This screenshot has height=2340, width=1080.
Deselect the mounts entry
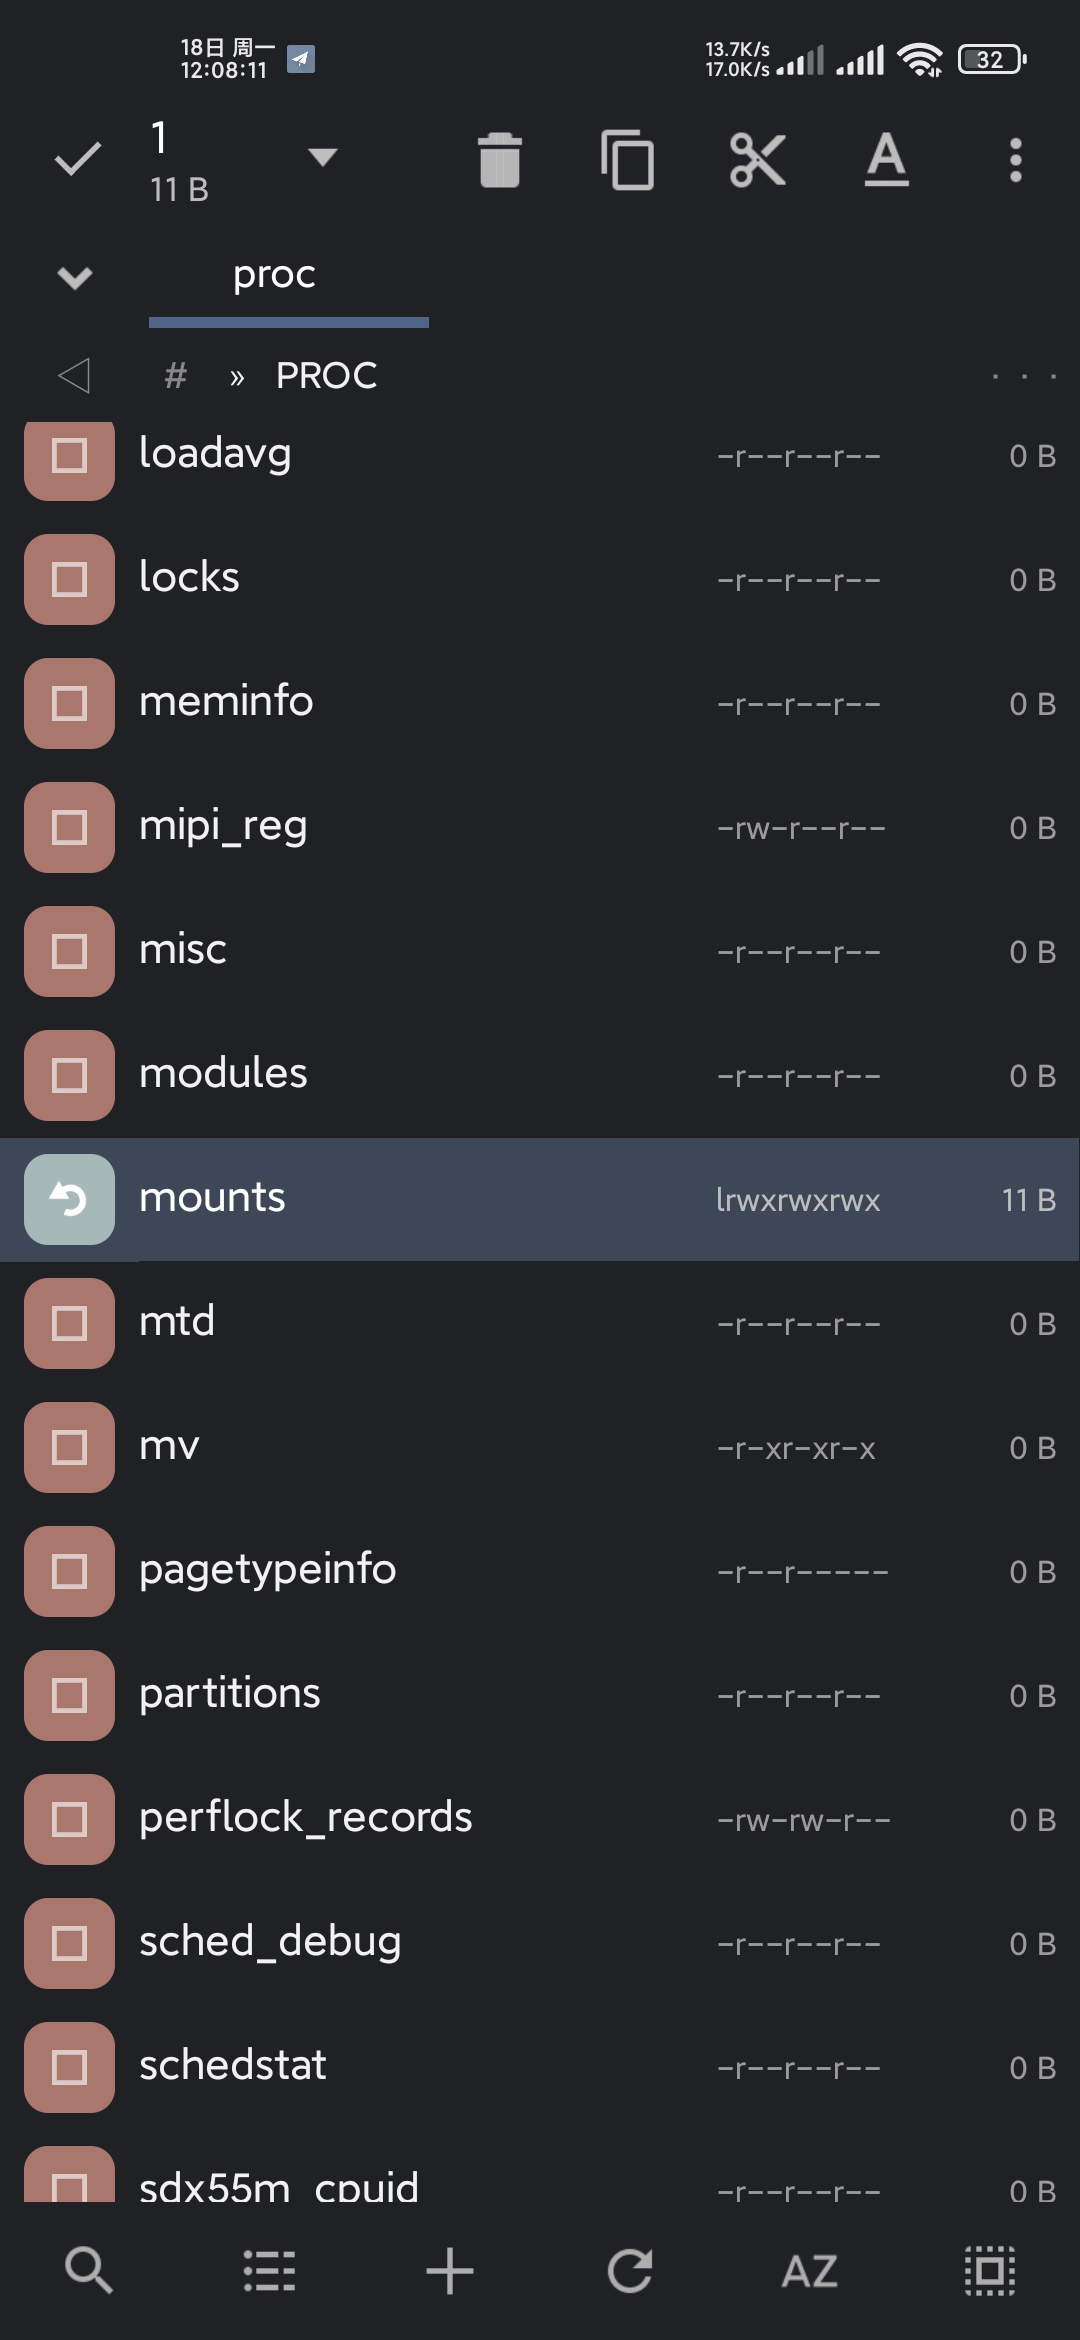coord(67,1199)
